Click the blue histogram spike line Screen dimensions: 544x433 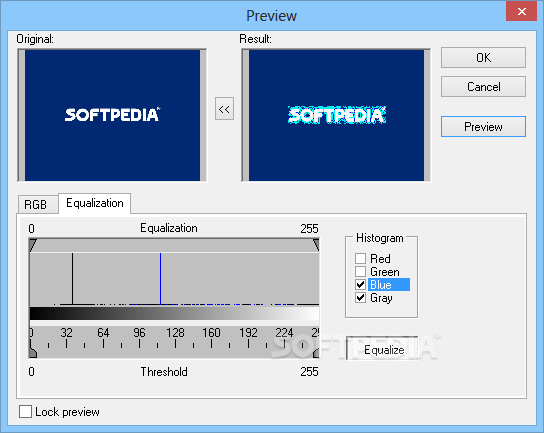pos(160,279)
